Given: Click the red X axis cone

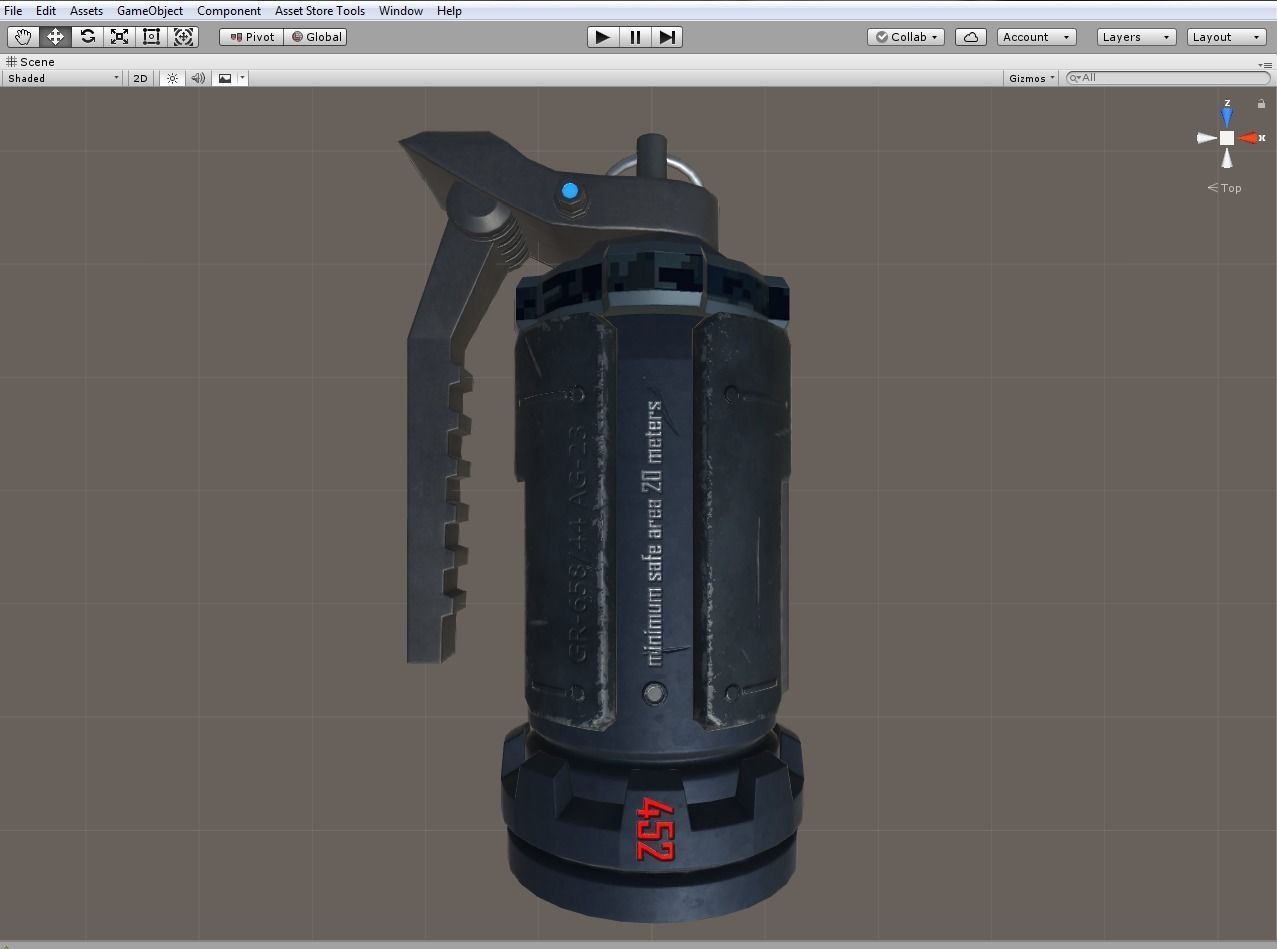Looking at the screenshot, I should [x=1249, y=138].
